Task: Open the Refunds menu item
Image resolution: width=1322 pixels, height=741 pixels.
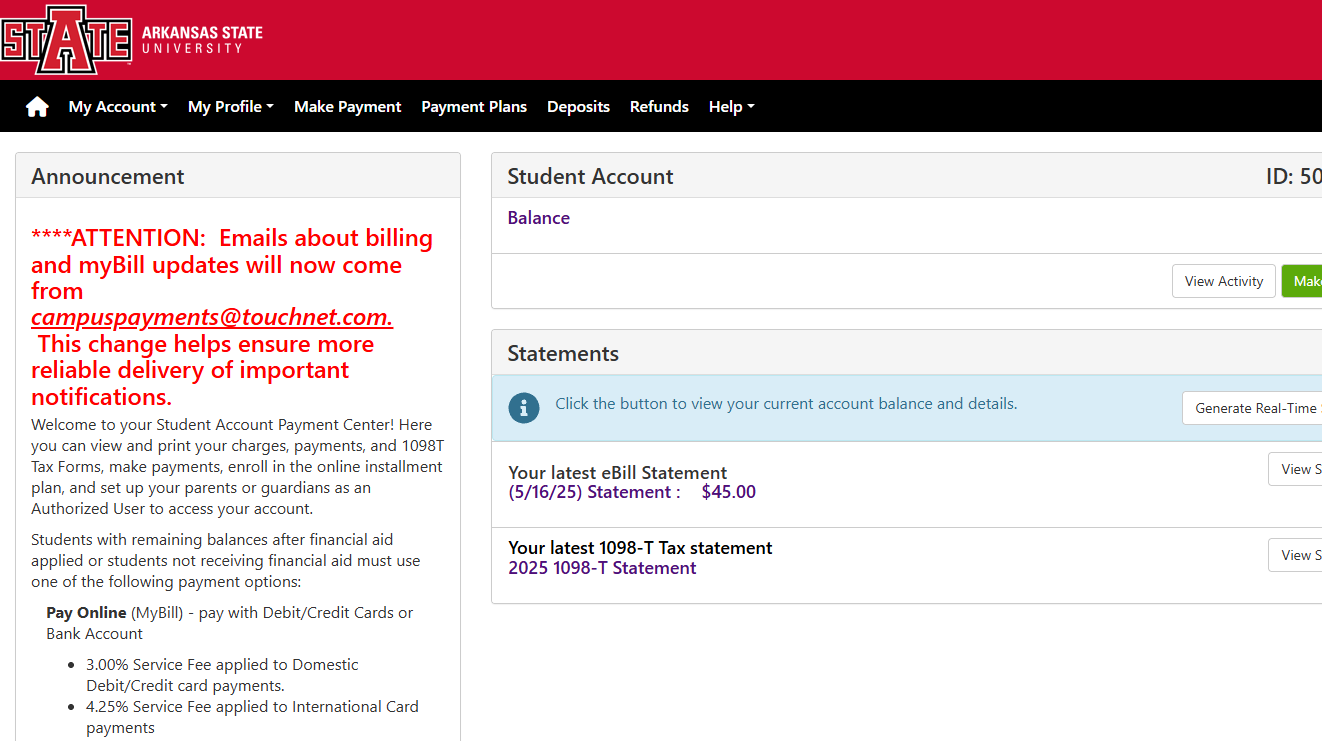Action: pyautogui.click(x=659, y=107)
